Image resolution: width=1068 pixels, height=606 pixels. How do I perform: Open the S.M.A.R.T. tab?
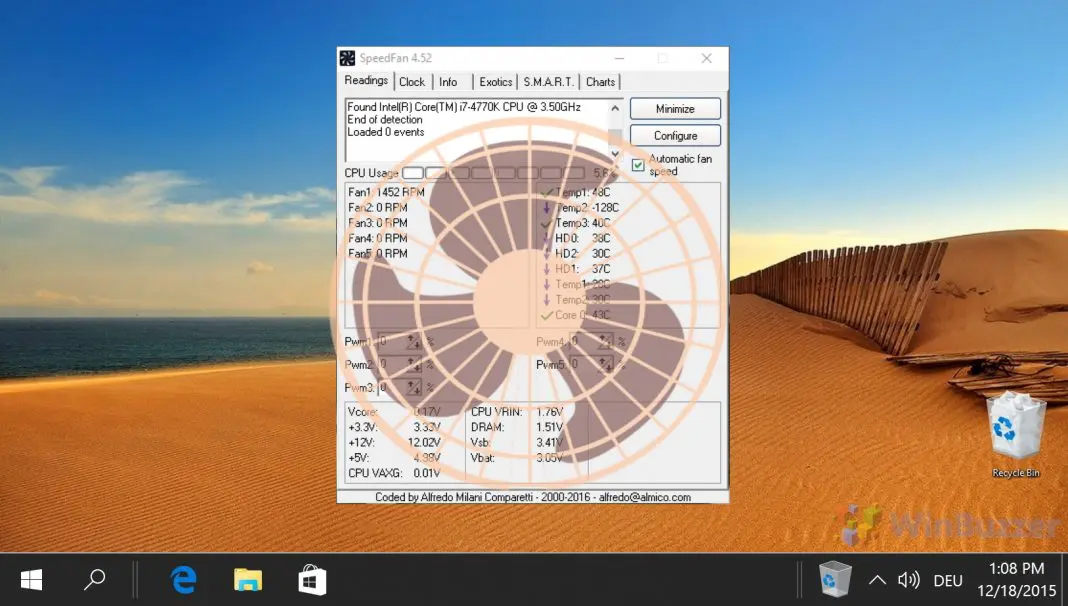click(x=548, y=82)
